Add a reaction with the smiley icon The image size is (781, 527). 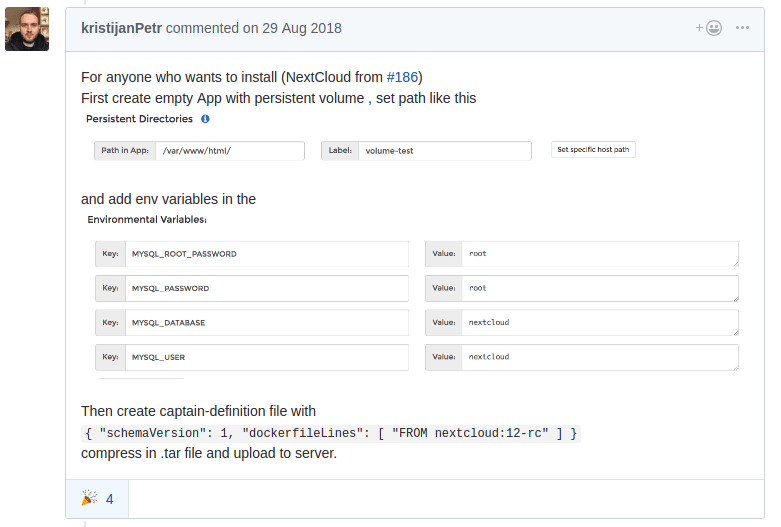pos(709,28)
